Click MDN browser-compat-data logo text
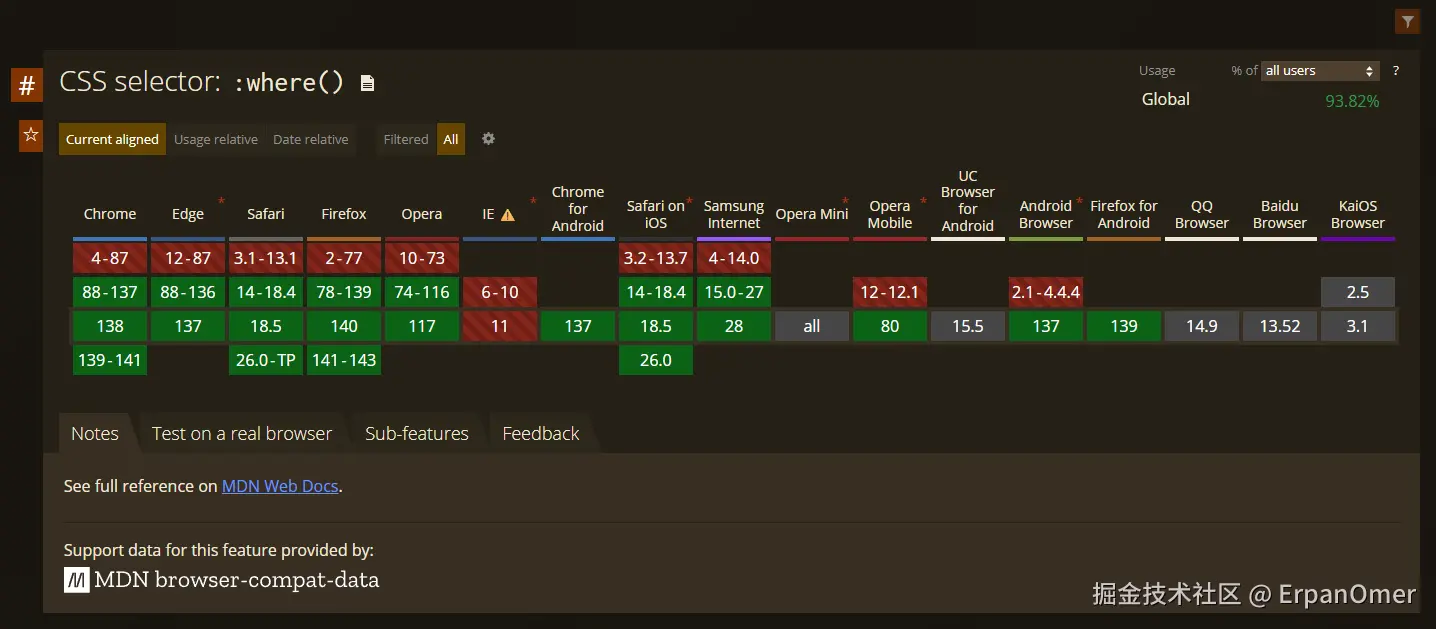This screenshot has height=629, width=1436. (222, 580)
